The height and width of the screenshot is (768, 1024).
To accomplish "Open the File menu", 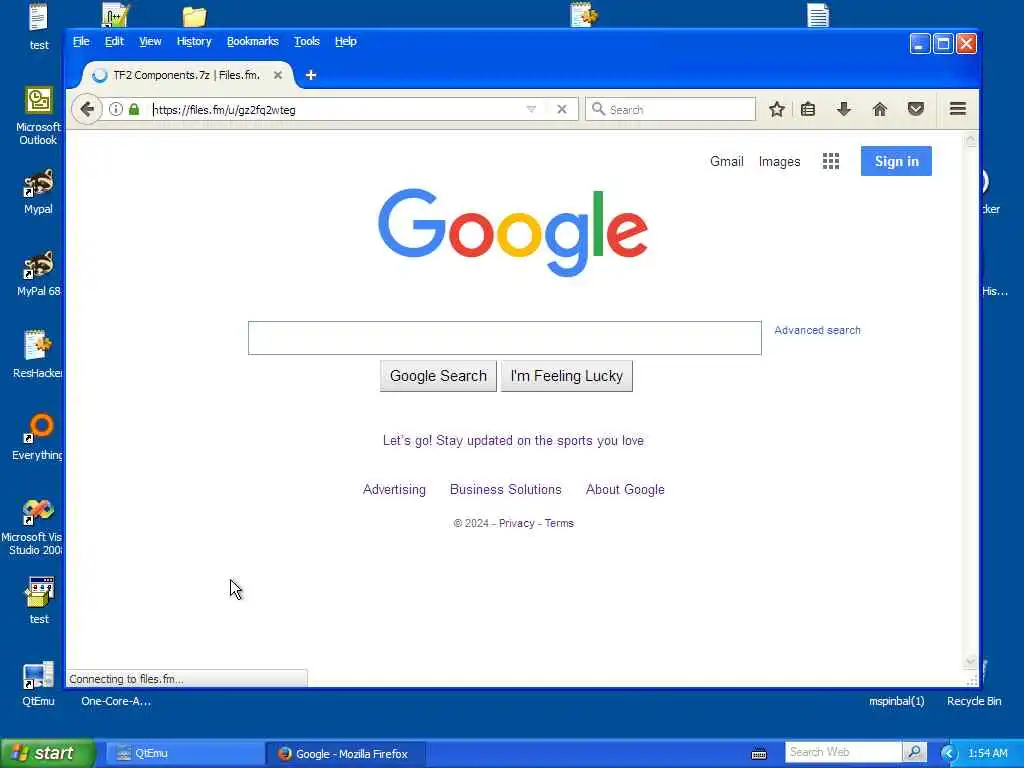I will pyautogui.click(x=81, y=41).
